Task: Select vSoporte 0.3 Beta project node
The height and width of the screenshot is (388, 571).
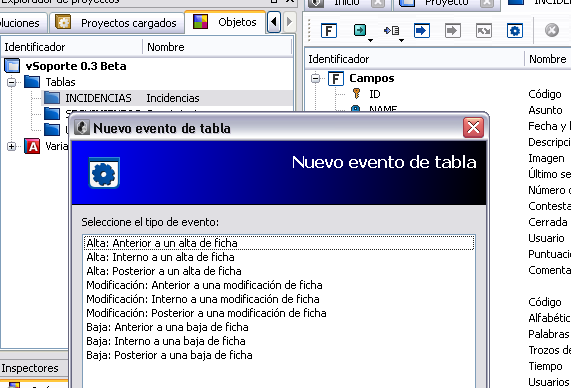Action: coord(76,66)
